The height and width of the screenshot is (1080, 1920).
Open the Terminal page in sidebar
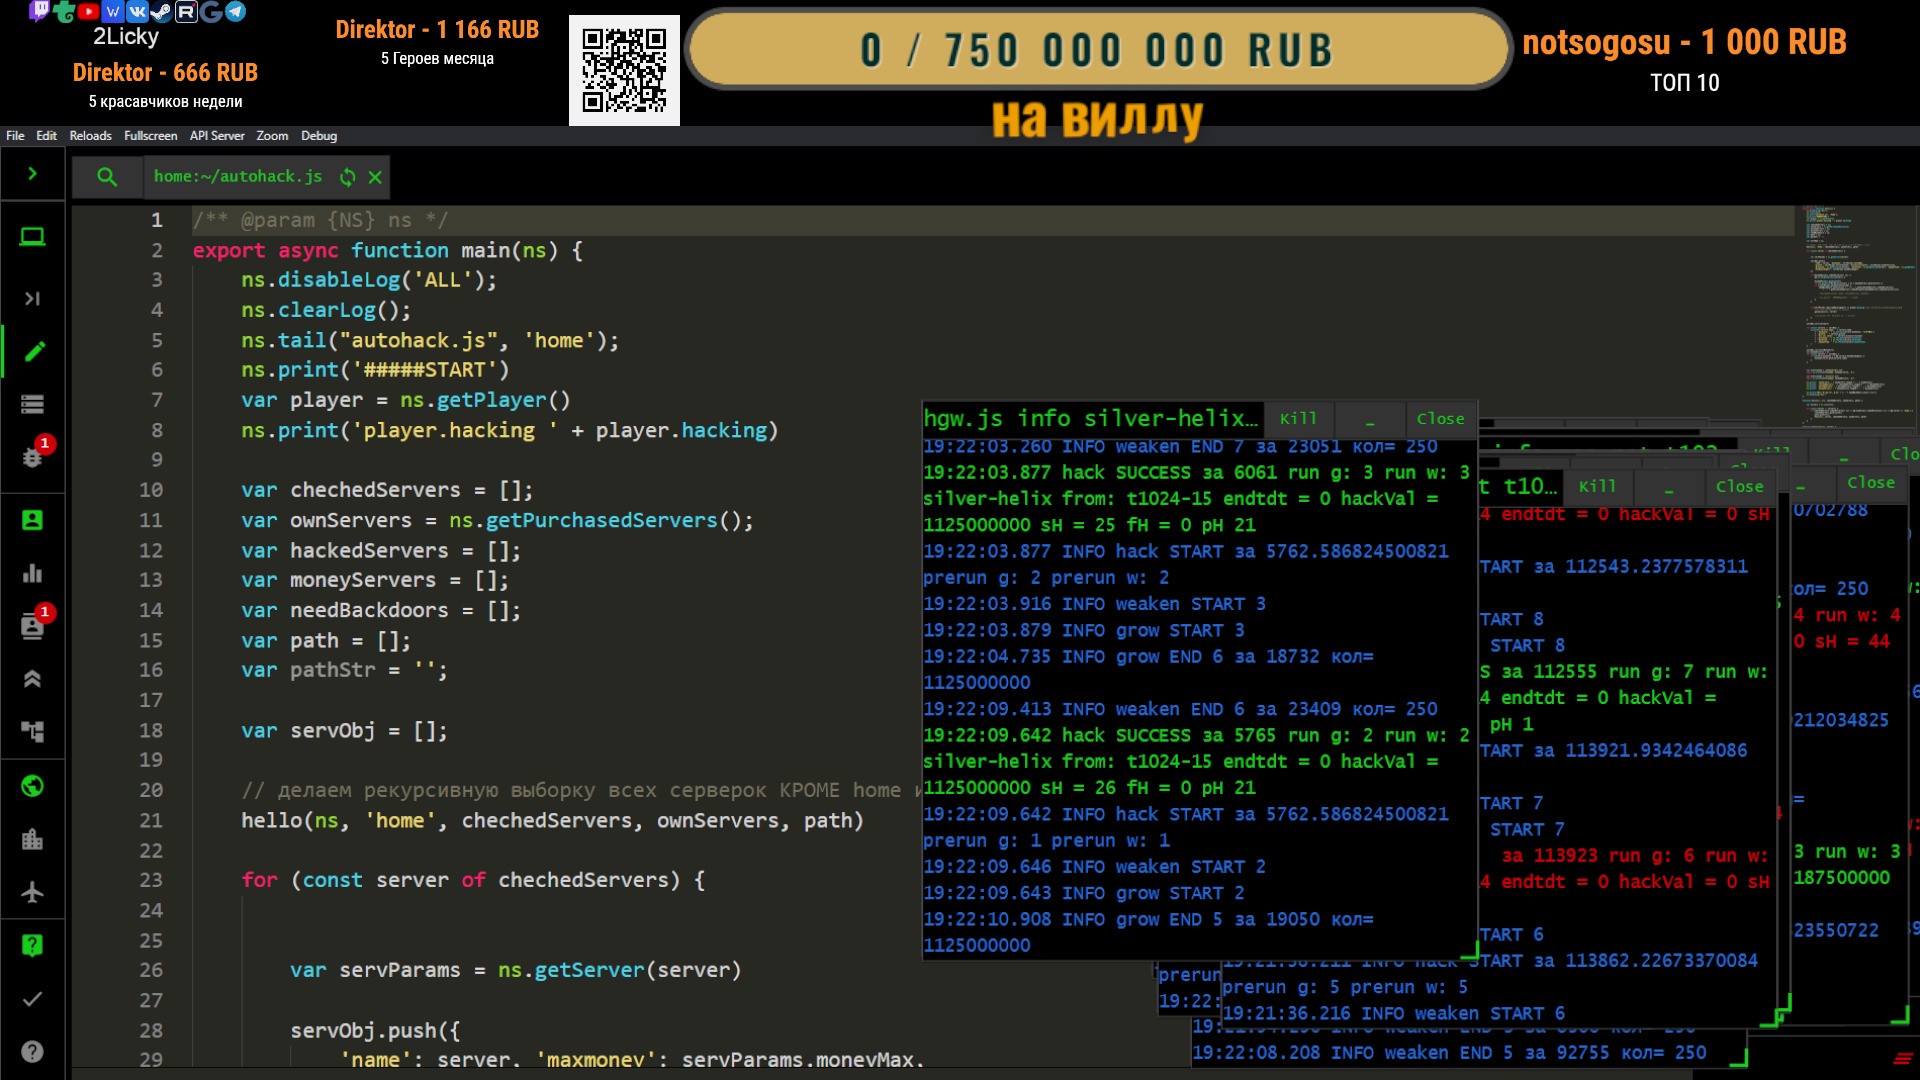click(32, 298)
